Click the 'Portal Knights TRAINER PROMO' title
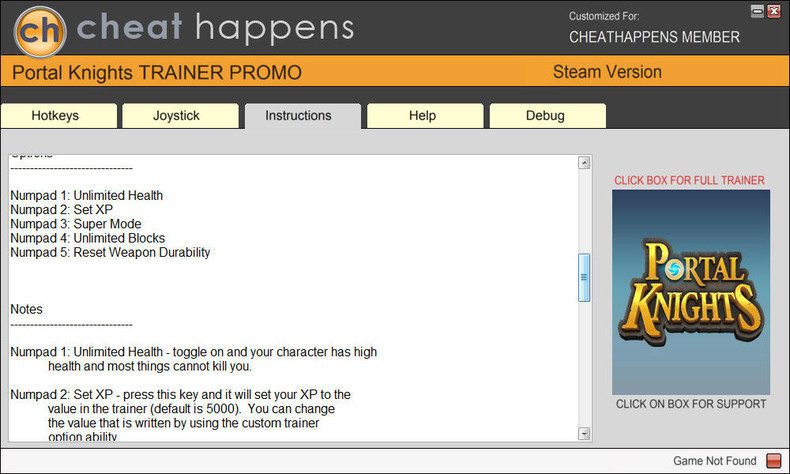790x474 pixels. click(157, 73)
